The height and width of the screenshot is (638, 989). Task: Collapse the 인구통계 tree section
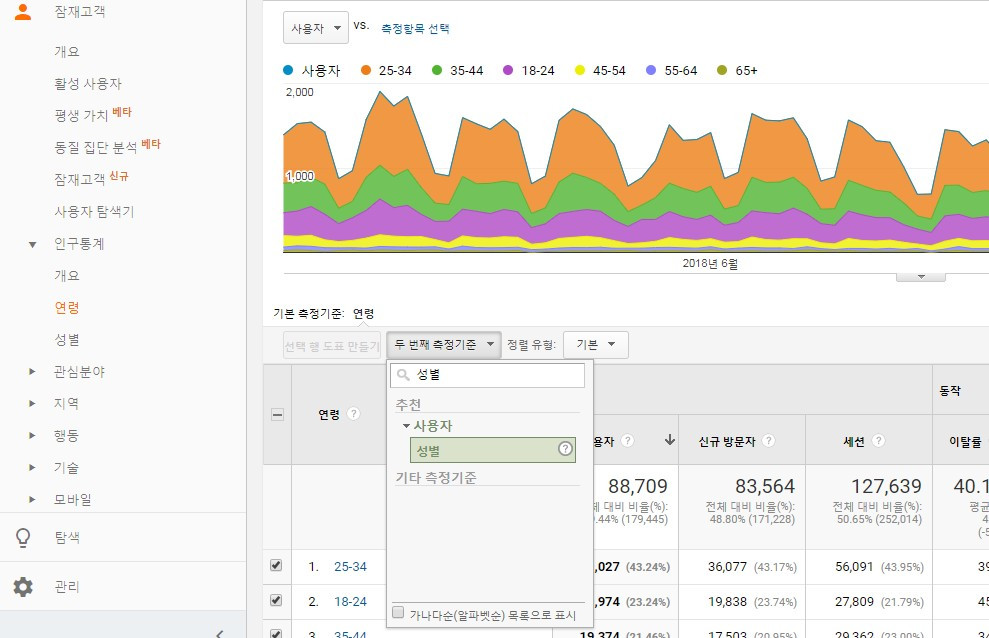coord(32,245)
